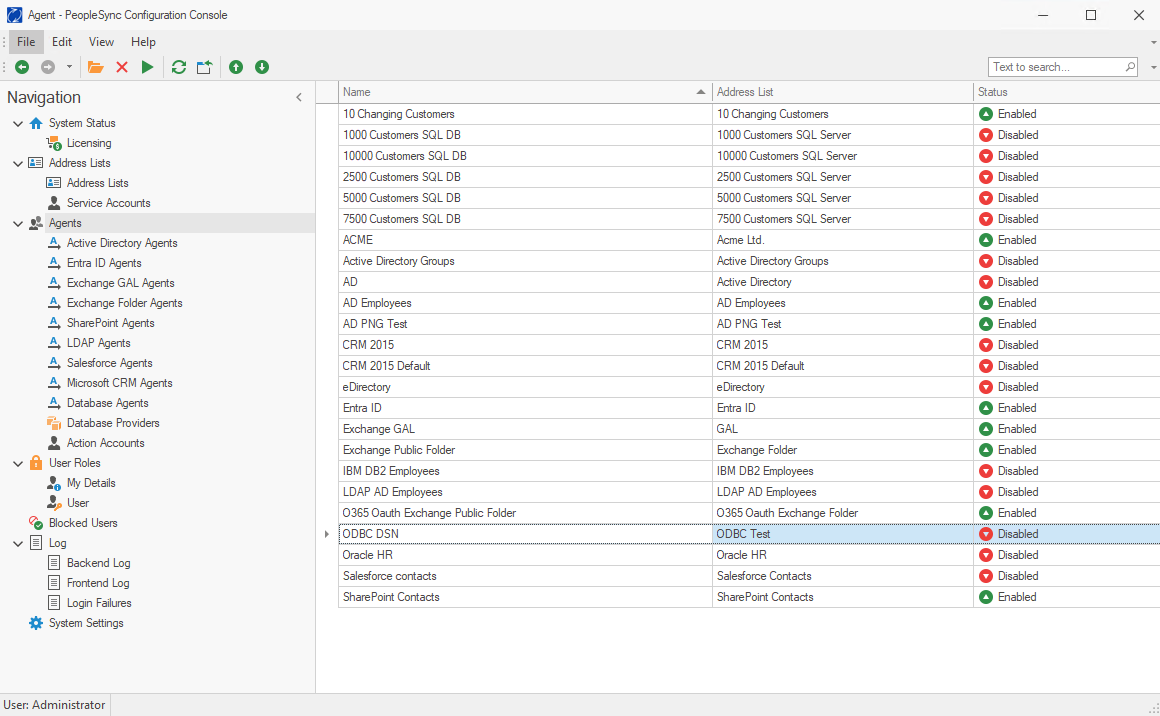Viewport: 1160px width, 716px height.
Task: Open Exchange GAL Agents
Action: point(121,283)
